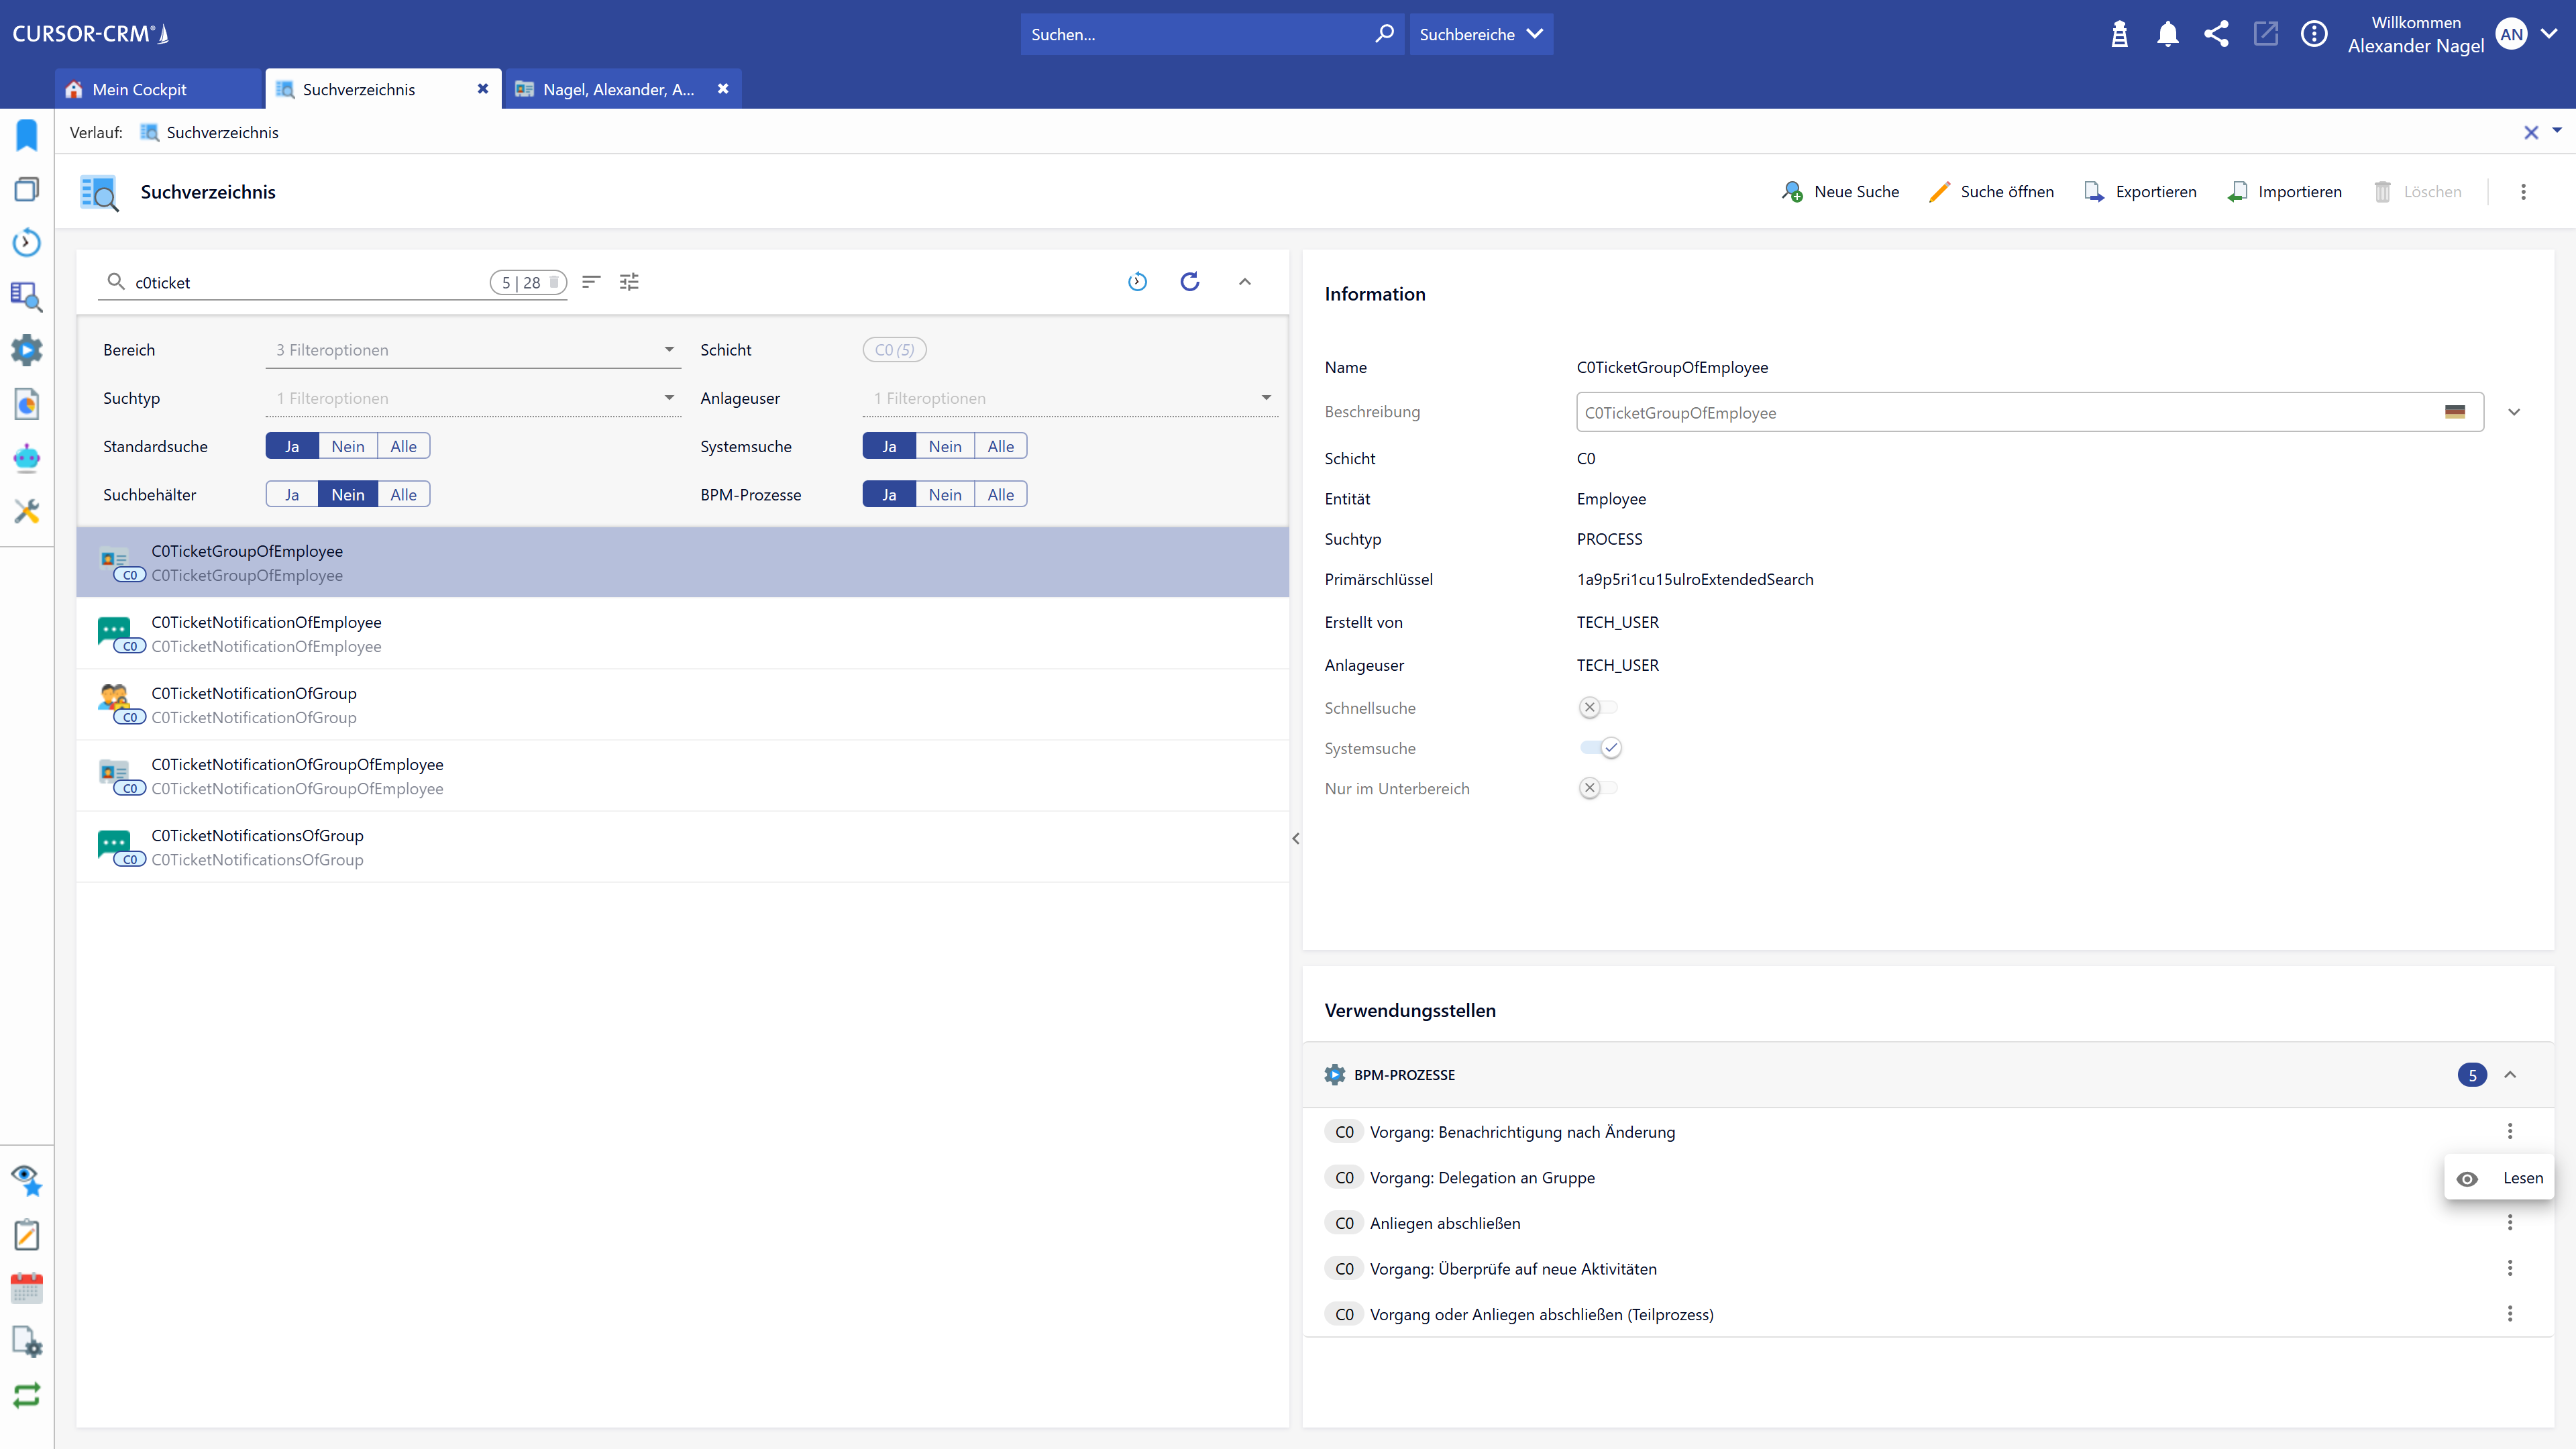Open the calendar icon in left sidebar
2576x1449 pixels.
(x=27, y=1288)
